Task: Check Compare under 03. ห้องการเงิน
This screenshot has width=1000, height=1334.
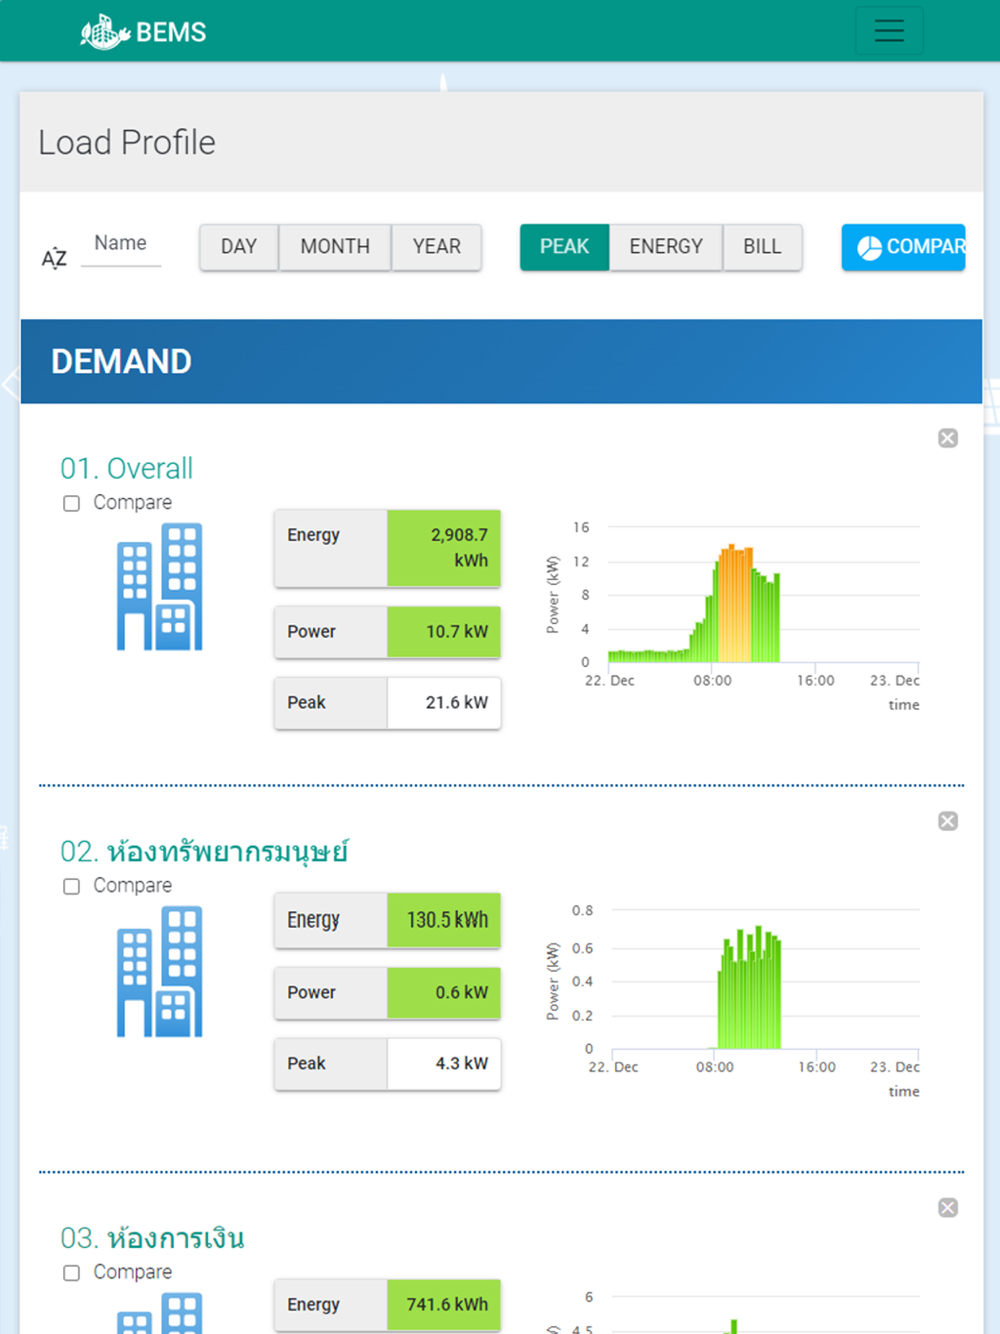Action: (x=72, y=1273)
